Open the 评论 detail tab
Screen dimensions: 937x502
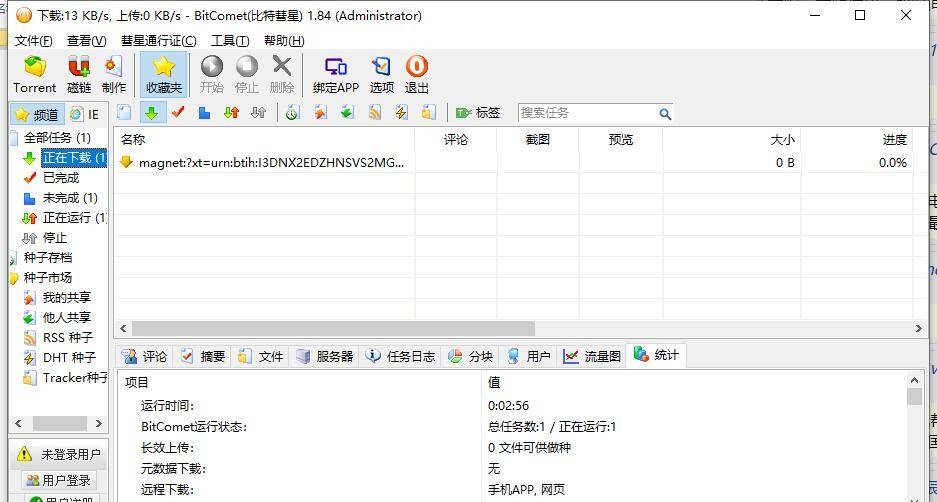click(144, 356)
